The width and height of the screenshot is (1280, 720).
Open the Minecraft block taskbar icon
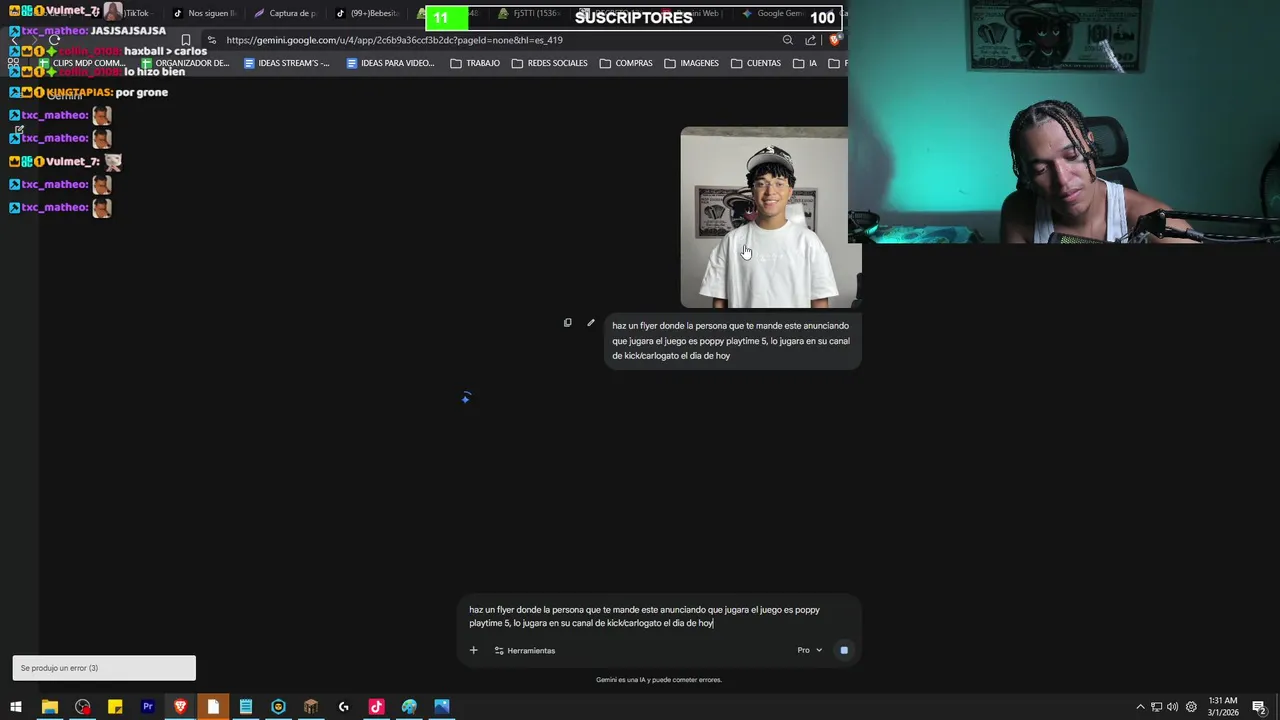click(311, 707)
